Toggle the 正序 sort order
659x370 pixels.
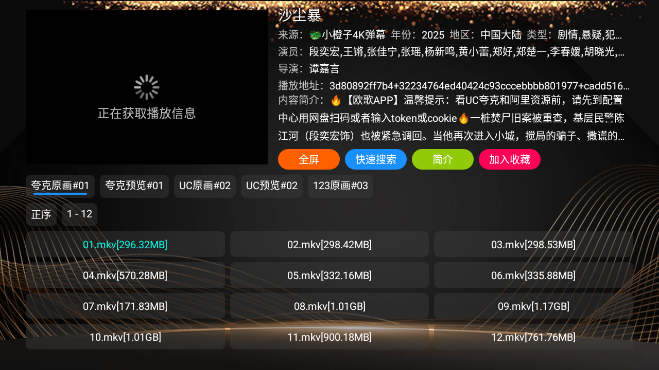[41, 214]
